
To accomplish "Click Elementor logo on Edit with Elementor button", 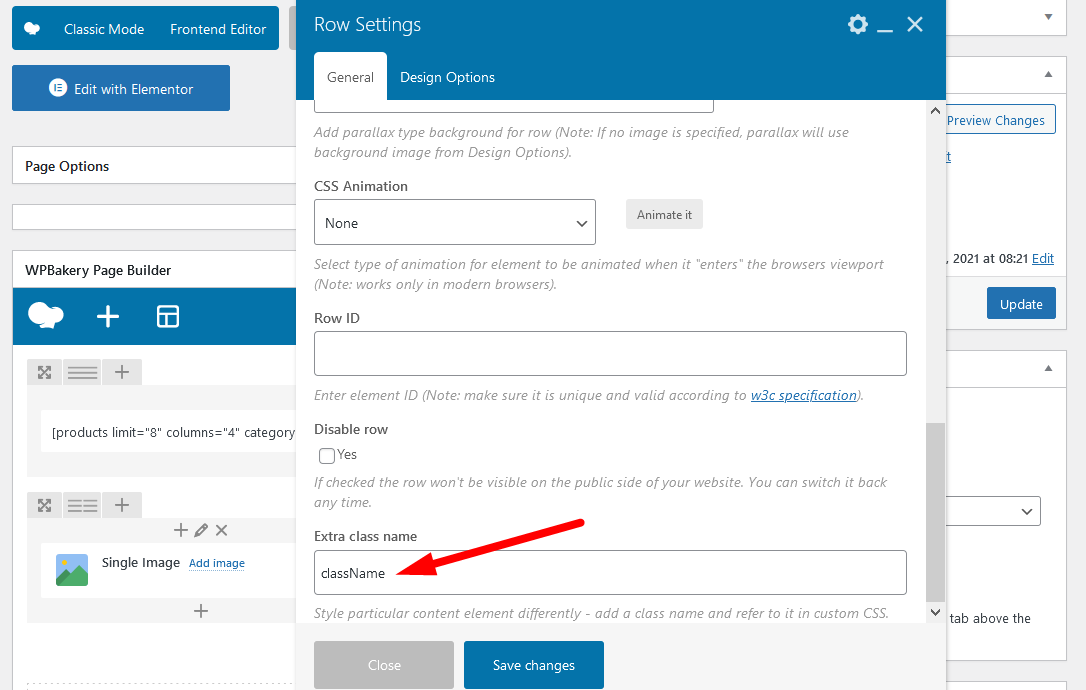I will [58, 88].
